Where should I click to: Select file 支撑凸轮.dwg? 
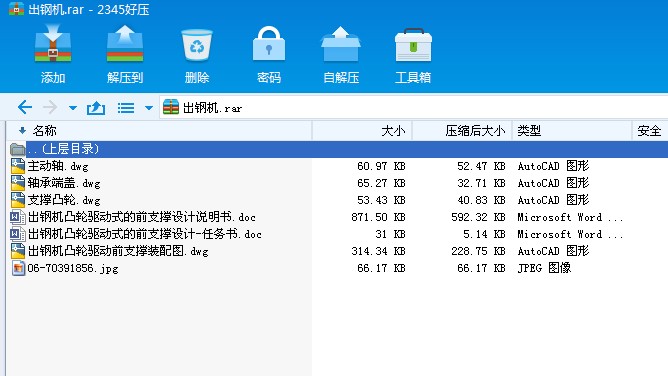(x=64, y=200)
